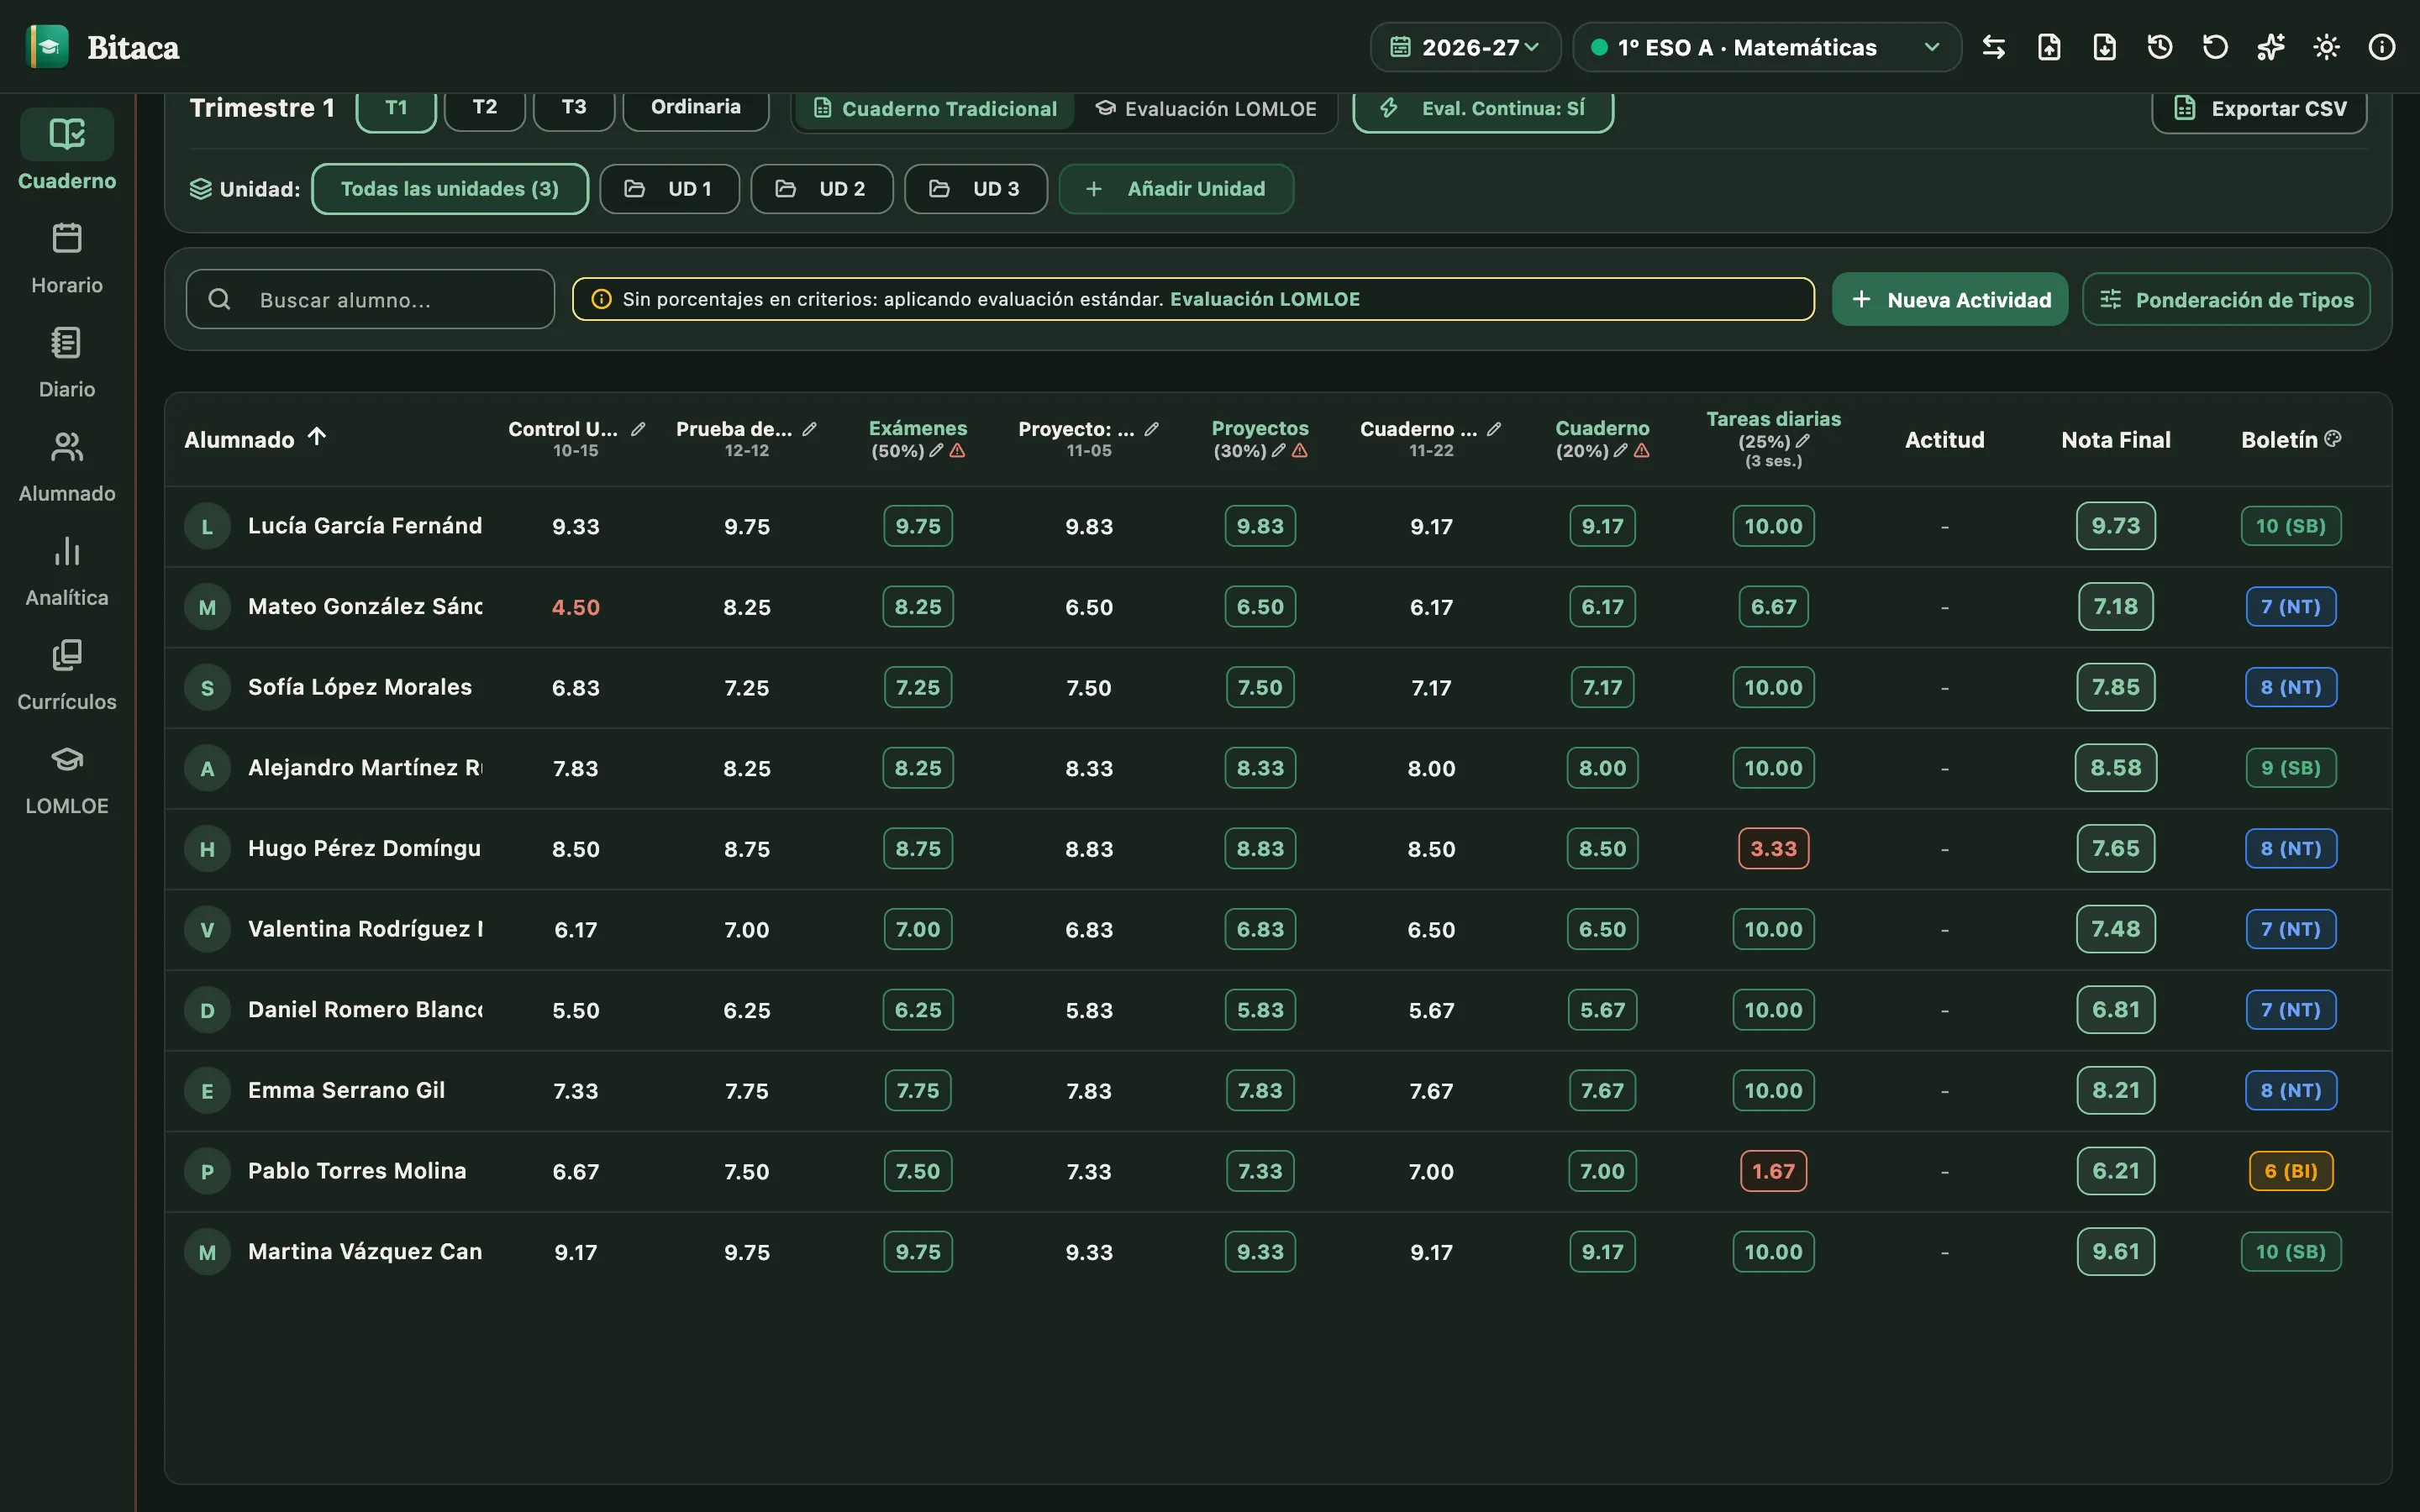Open the Diario section in sidebar
Viewport: 2420px width, 1512px height.
67,362
